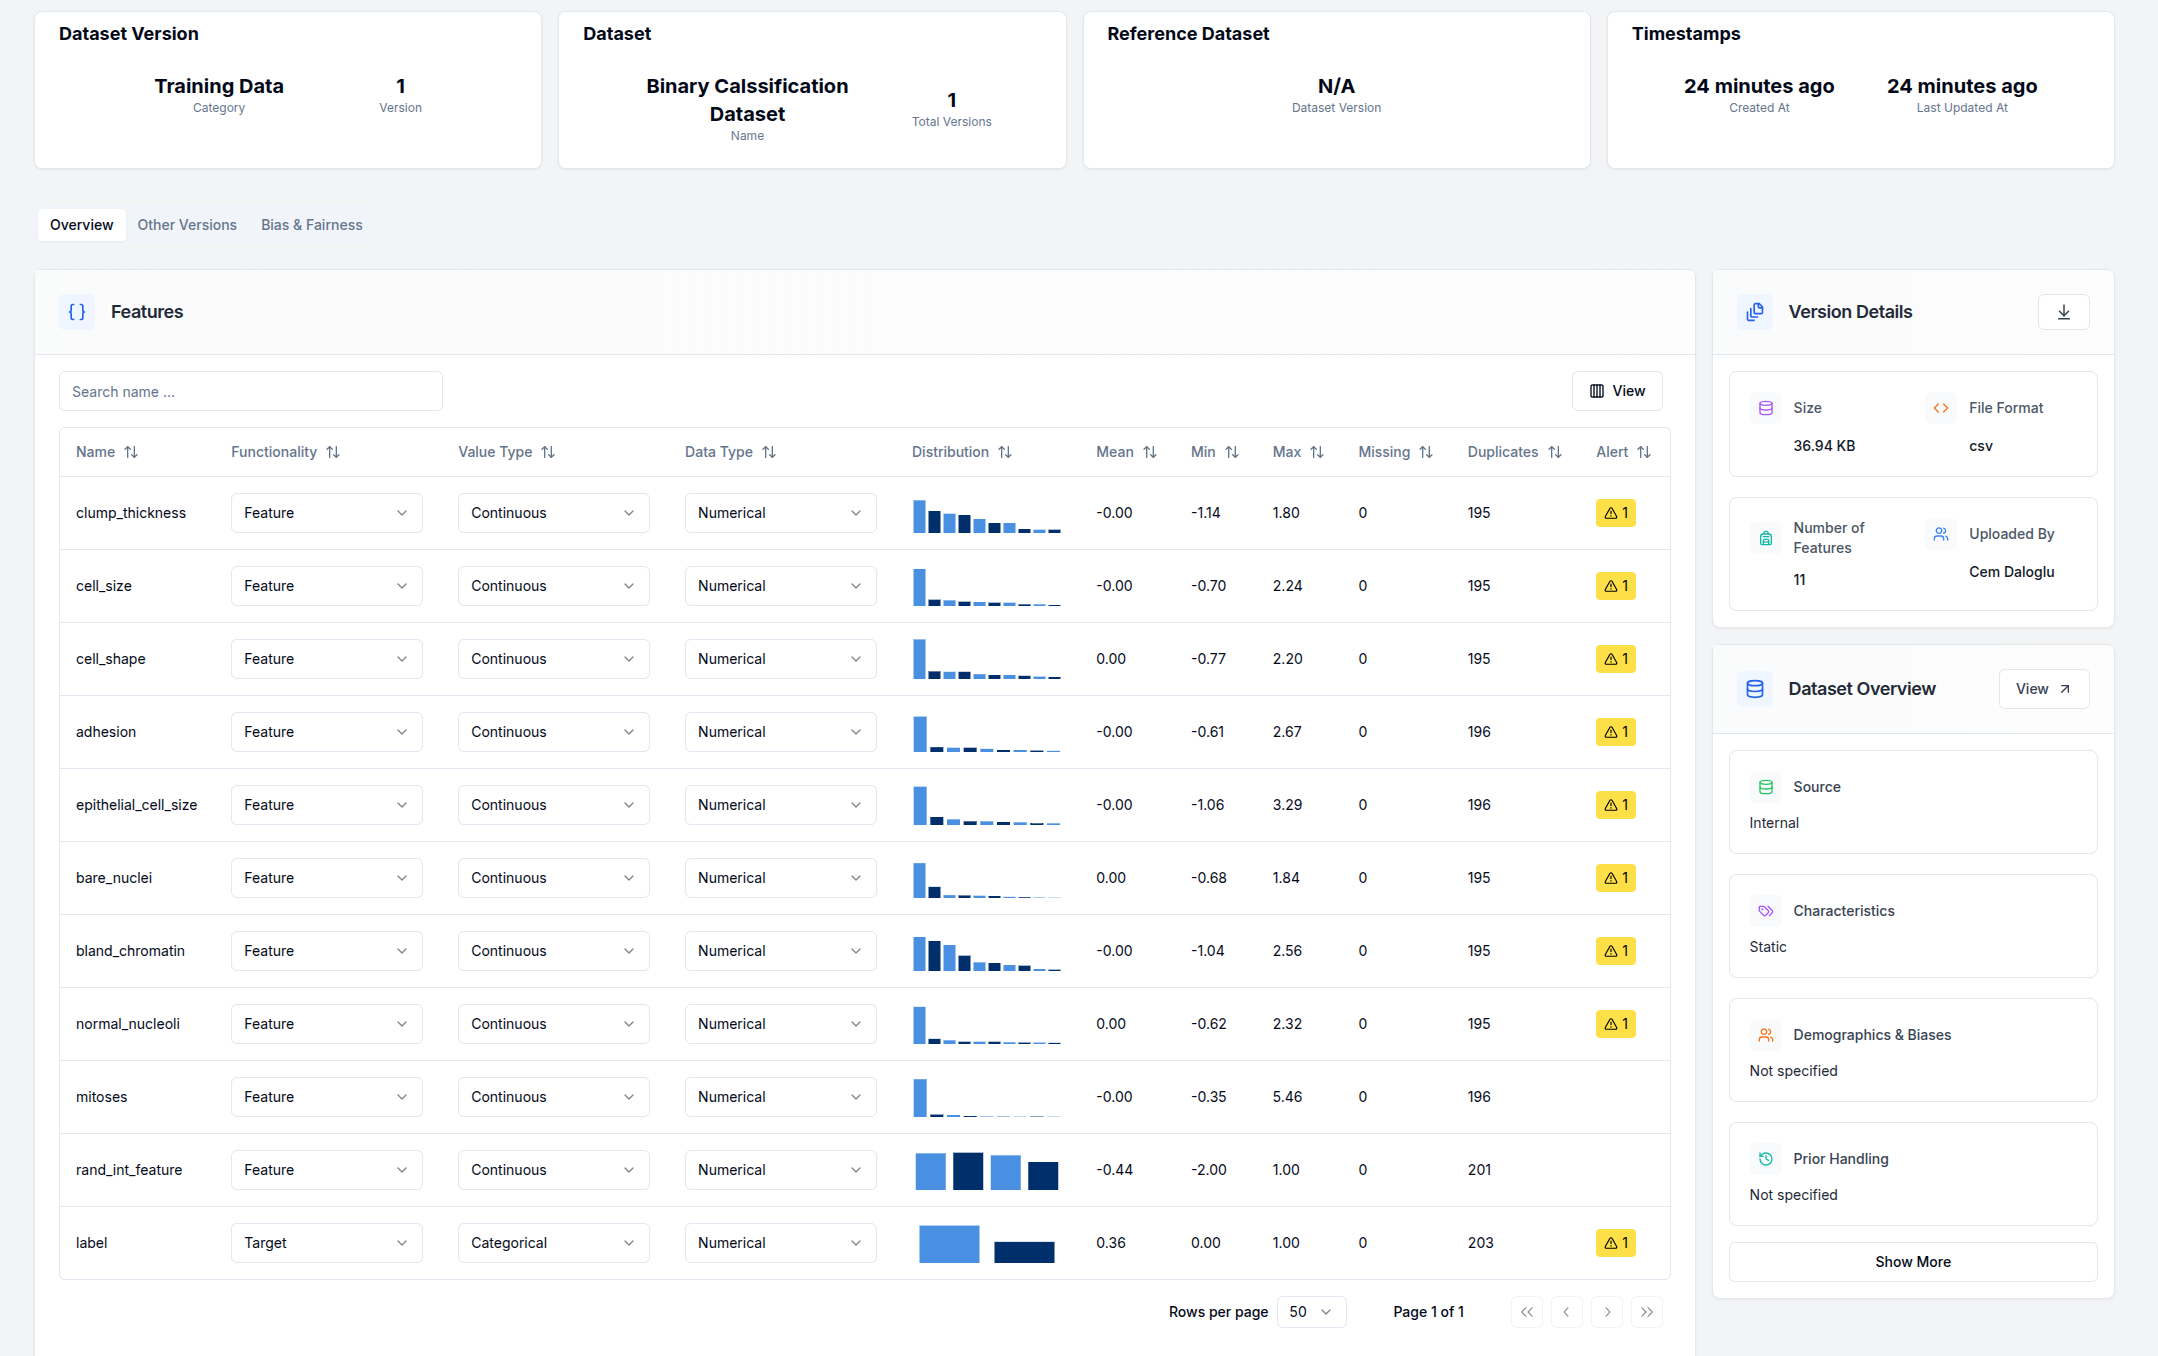Click the Demographics & Biases people icon
The height and width of the screenshot is (1356, 2158).
click(1766, 1034)
